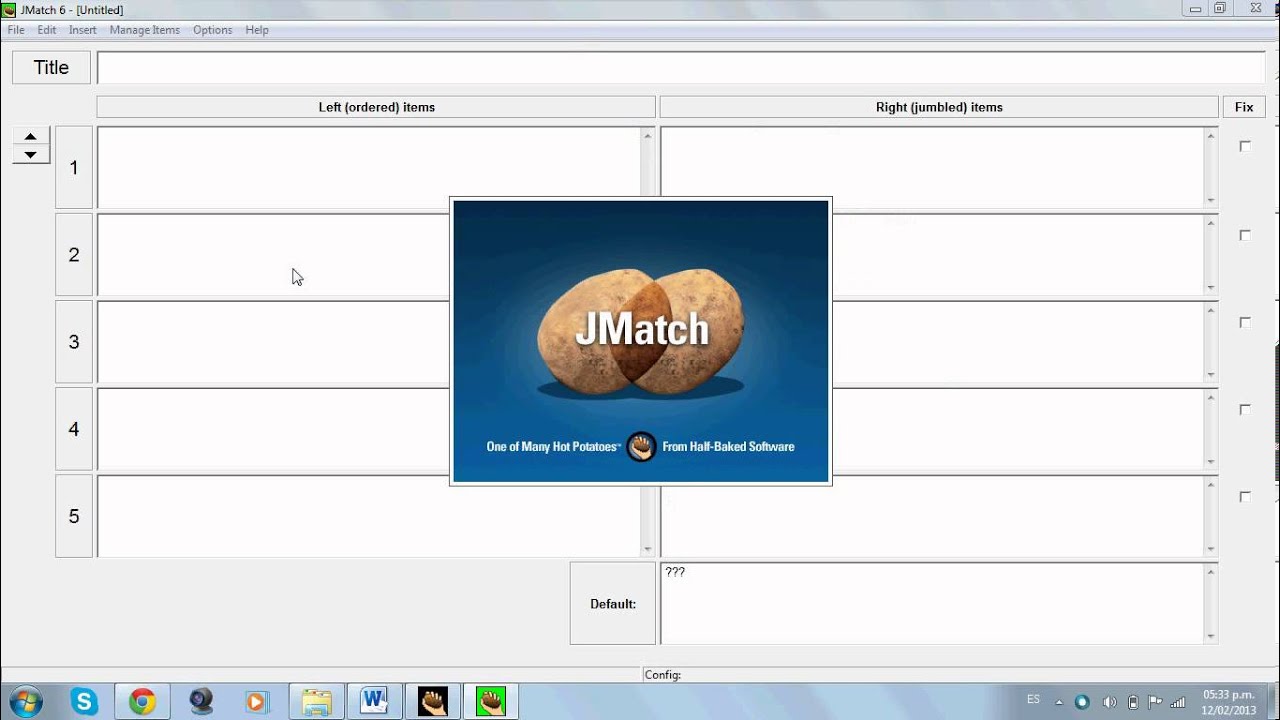This screenshot has width=1280, height=720.
Task: Click the Right (jumbled) items header
Action: [939, 107]
